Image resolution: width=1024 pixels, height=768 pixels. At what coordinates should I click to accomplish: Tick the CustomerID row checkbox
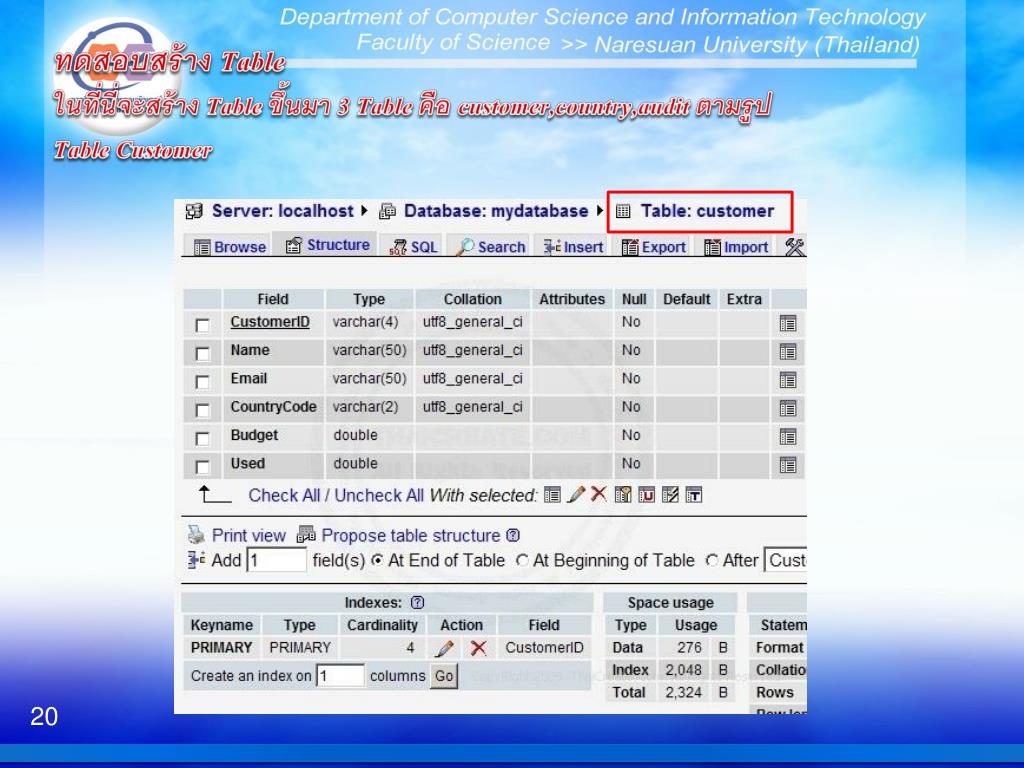(x=202, y=325)
